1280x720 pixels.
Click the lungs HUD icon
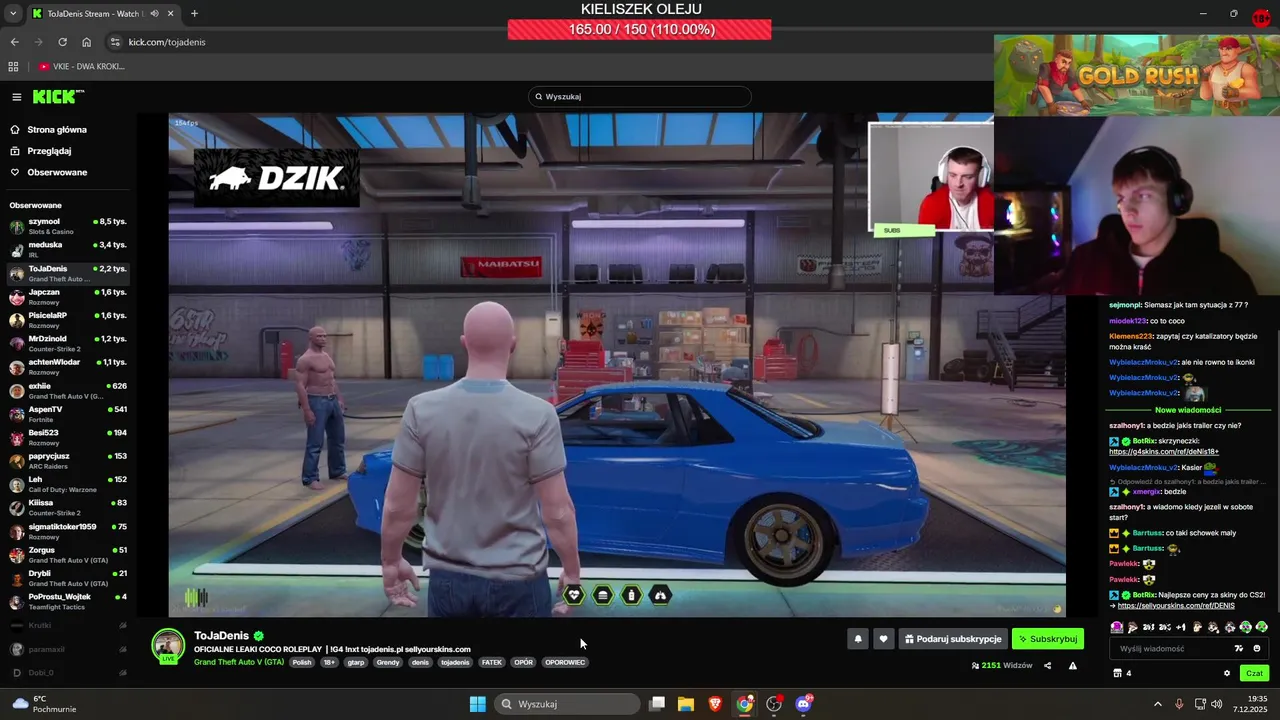click(x=660, y=595)
